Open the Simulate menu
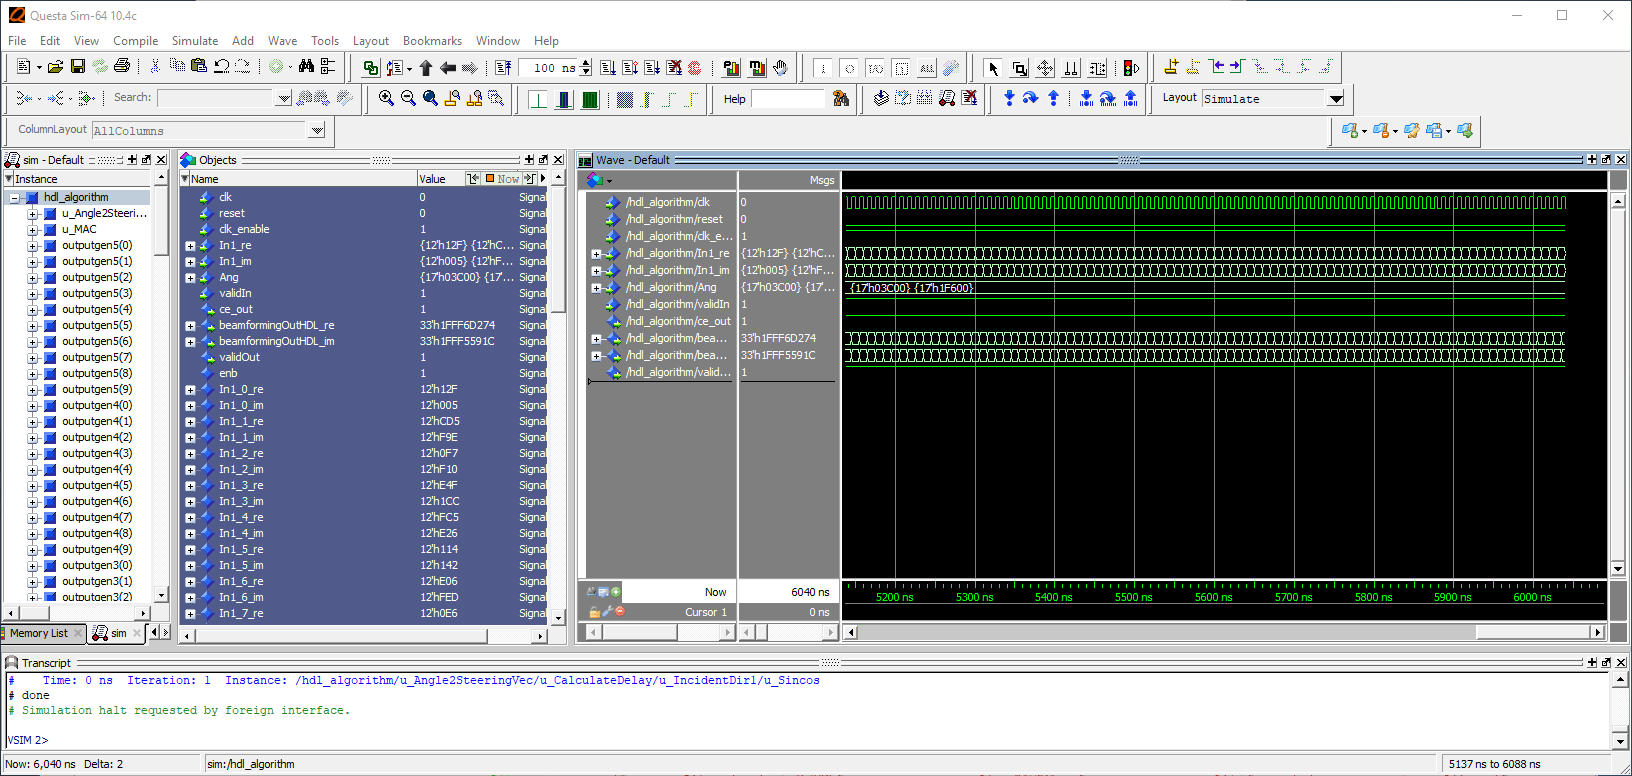This screenshot has height=776, width=1632. [194, 41]
